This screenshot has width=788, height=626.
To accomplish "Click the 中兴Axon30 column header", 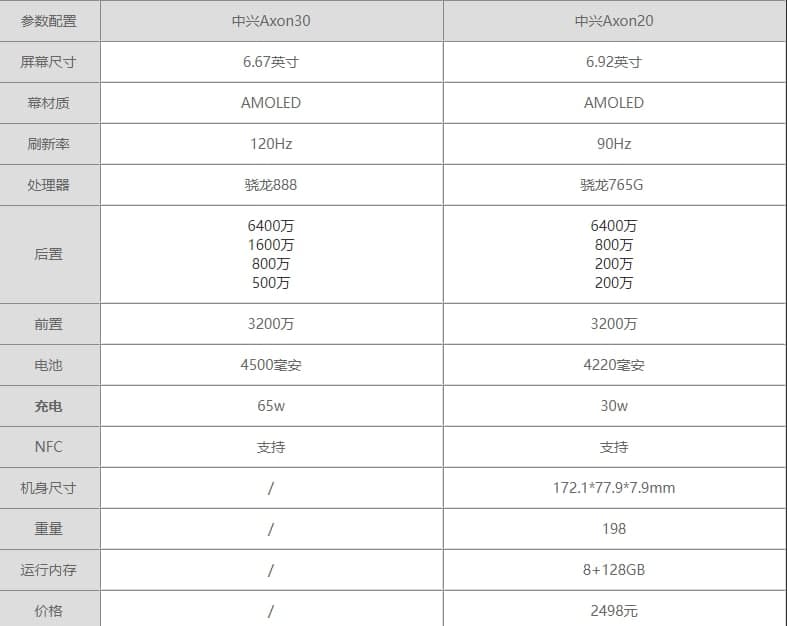I will coord(271,21).
